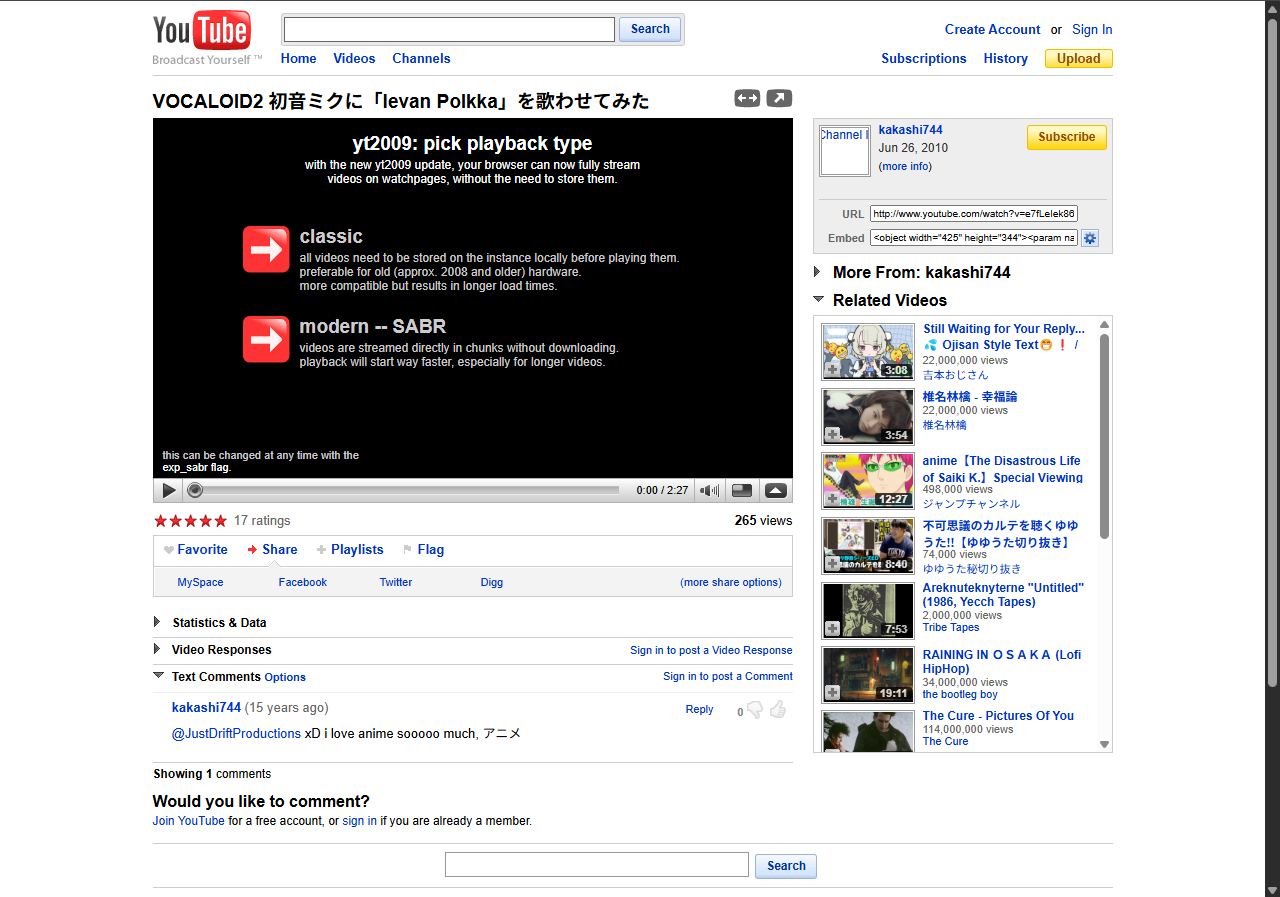The height and width of the screenshot is (897, 1280).
Task: Open the Channels section
Action: 421,58
